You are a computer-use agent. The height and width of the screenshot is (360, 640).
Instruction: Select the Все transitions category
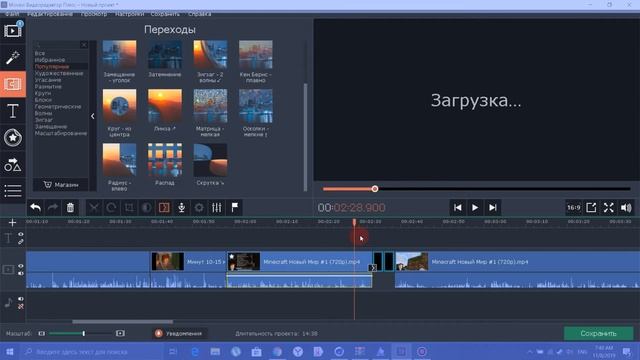tap(40, 53)
